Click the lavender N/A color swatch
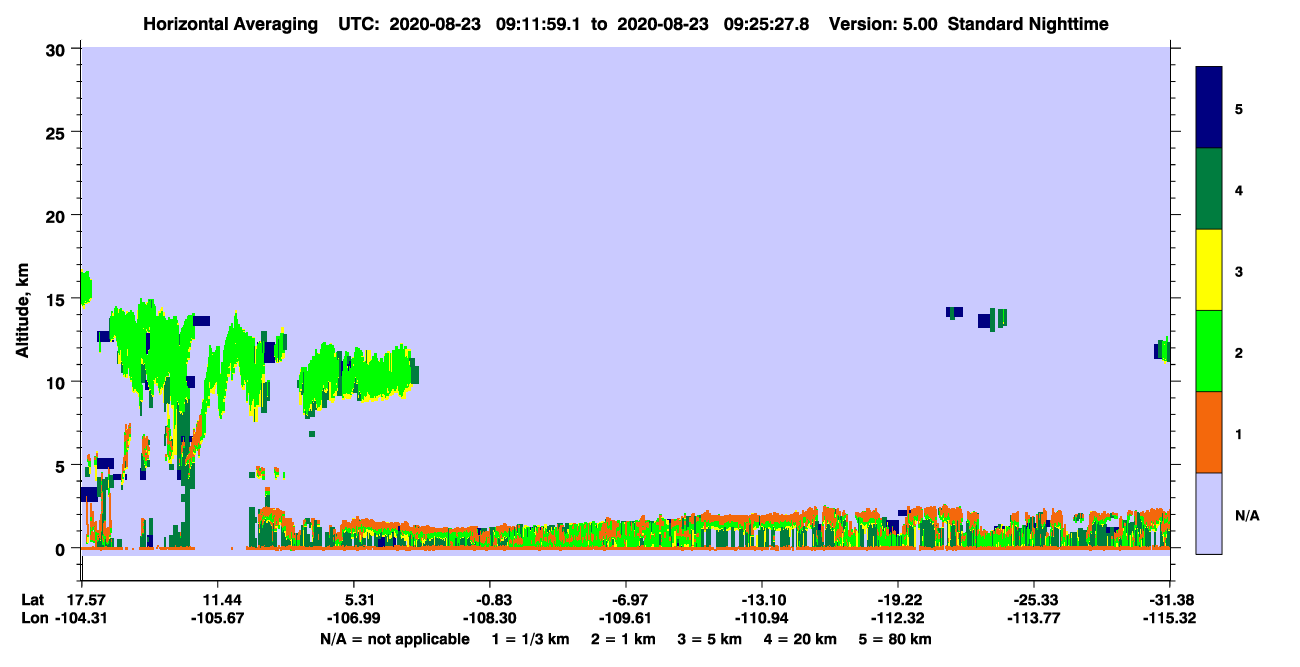This screenshot has height=667, width=1300. pos(1209,513)
